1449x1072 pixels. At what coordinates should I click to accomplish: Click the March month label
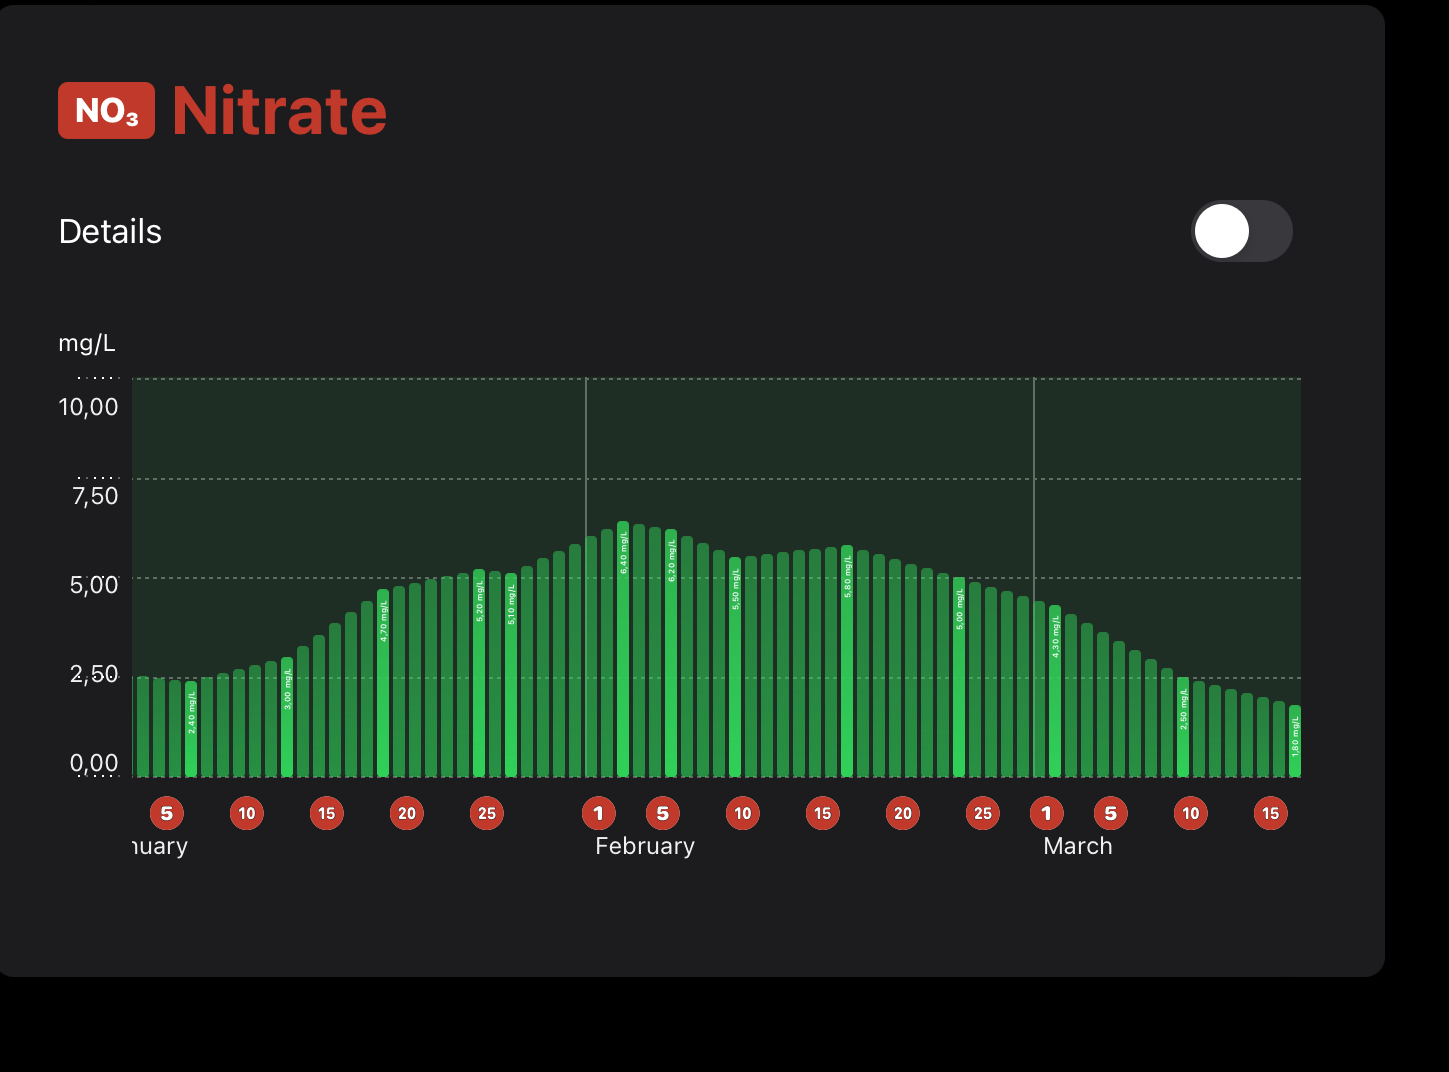[x=1077, y=846]
